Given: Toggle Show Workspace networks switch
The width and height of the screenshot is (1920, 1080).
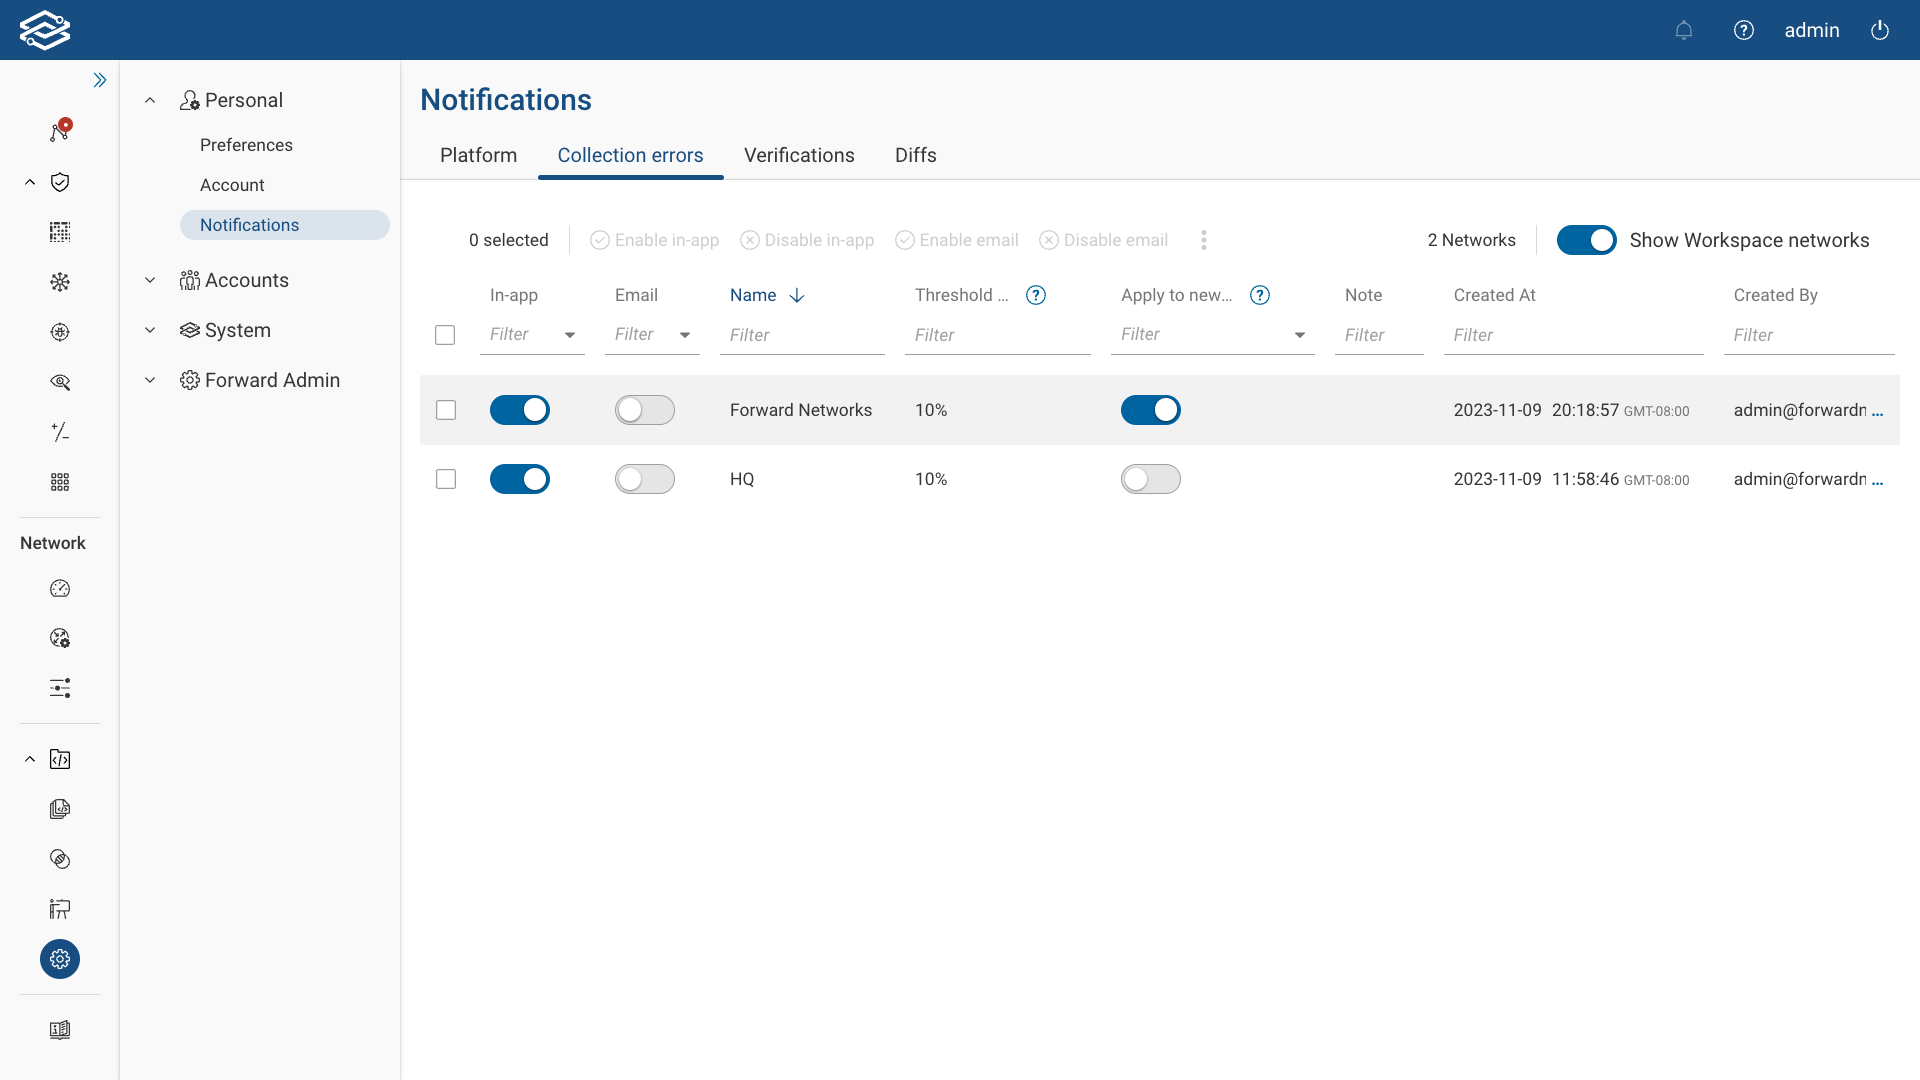Looking at the screenshot, I should [1586, 240].
